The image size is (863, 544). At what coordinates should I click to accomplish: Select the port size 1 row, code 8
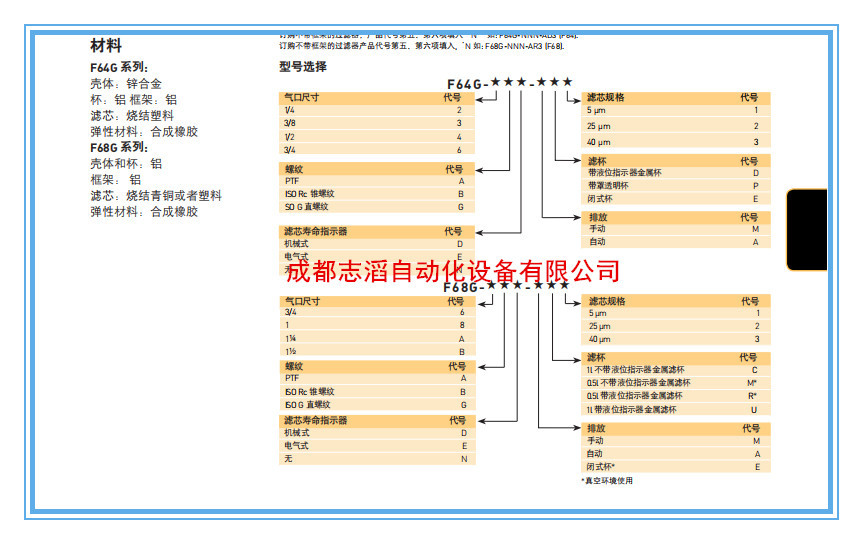[x=378, y=325]
